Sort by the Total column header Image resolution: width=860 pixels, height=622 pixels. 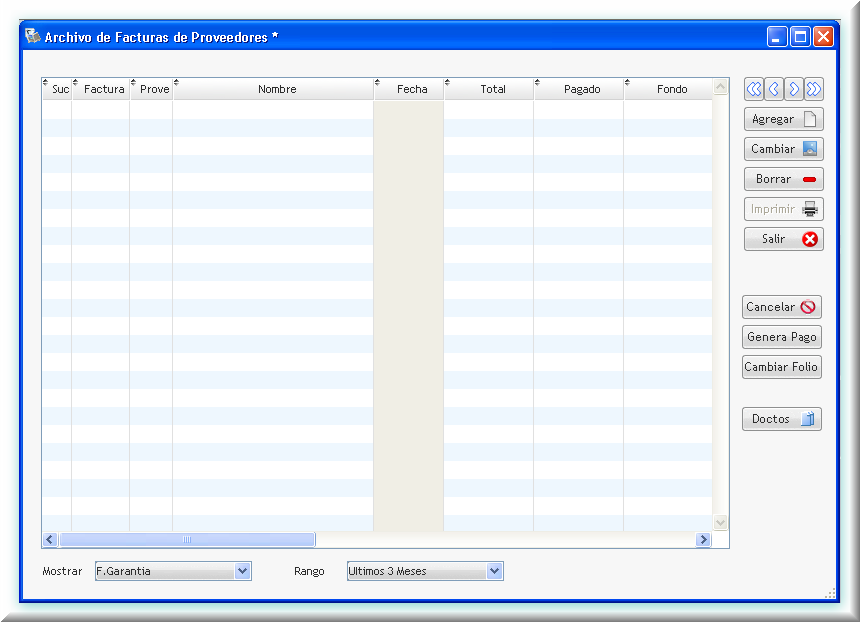tap(489, 89)
